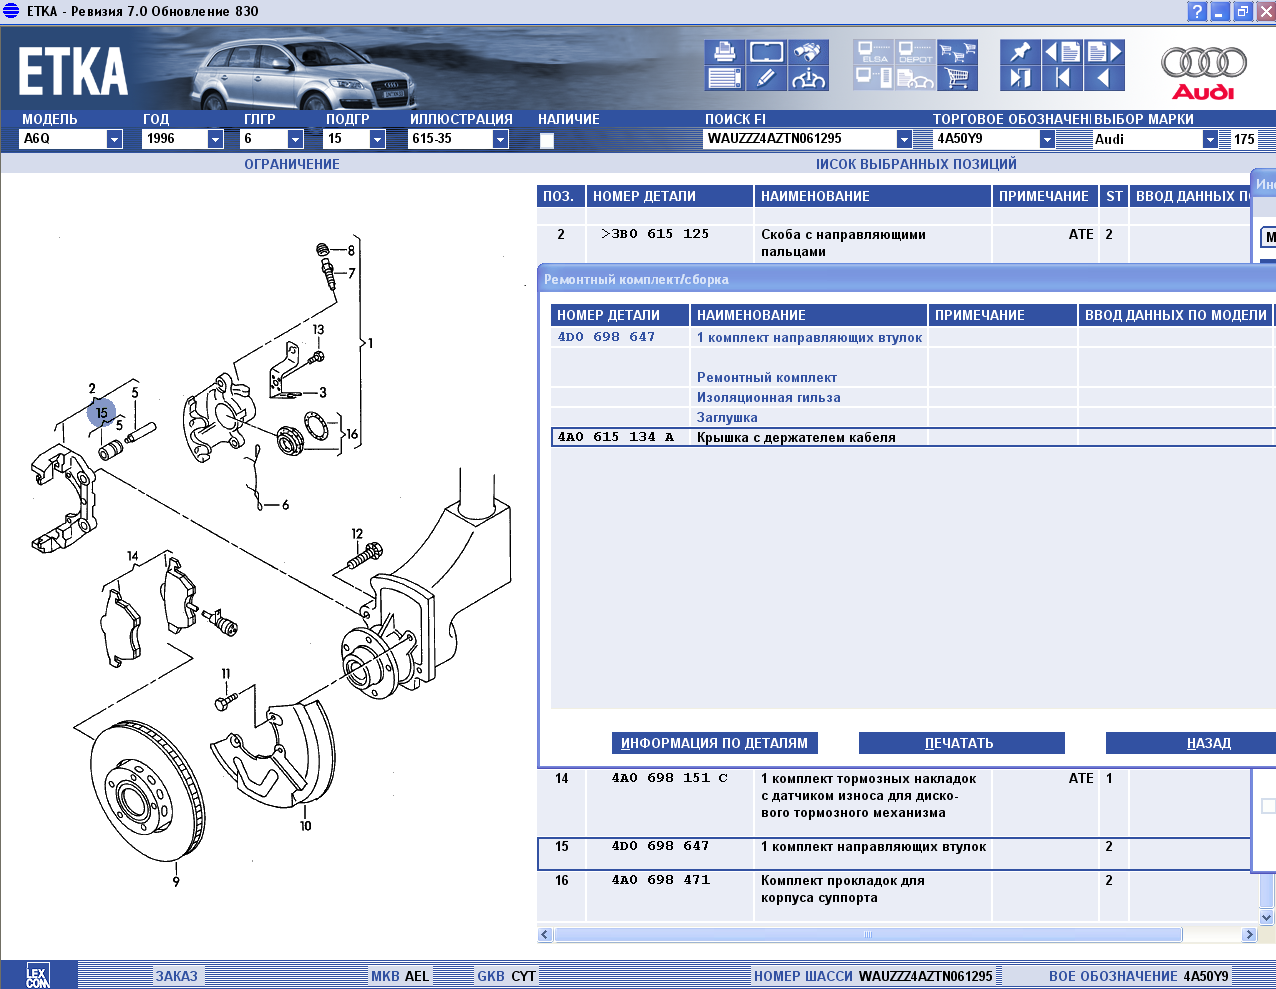Toggle the НАЛИЧИЕ checkbox
The width and height of the screenshot is (1276, 989).
click(547, 141)
